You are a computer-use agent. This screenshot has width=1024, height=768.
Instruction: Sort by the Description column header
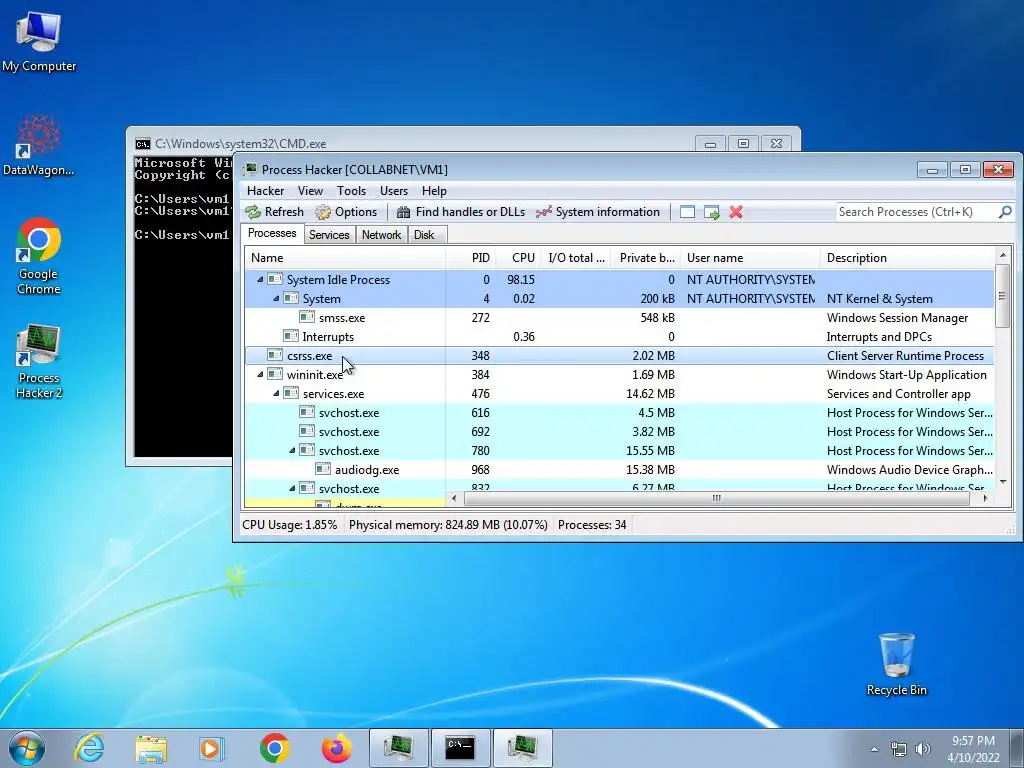coord(907,258)
